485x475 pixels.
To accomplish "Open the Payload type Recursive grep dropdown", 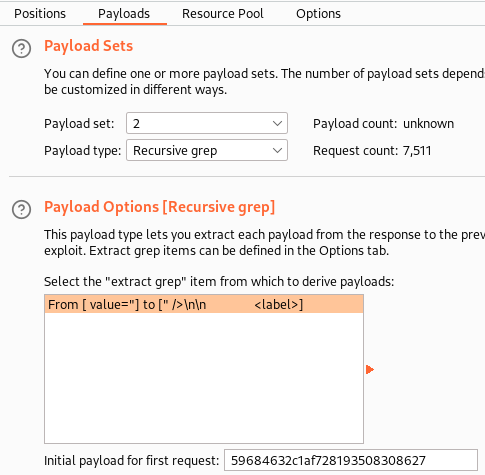I will [x=207, y=150].
